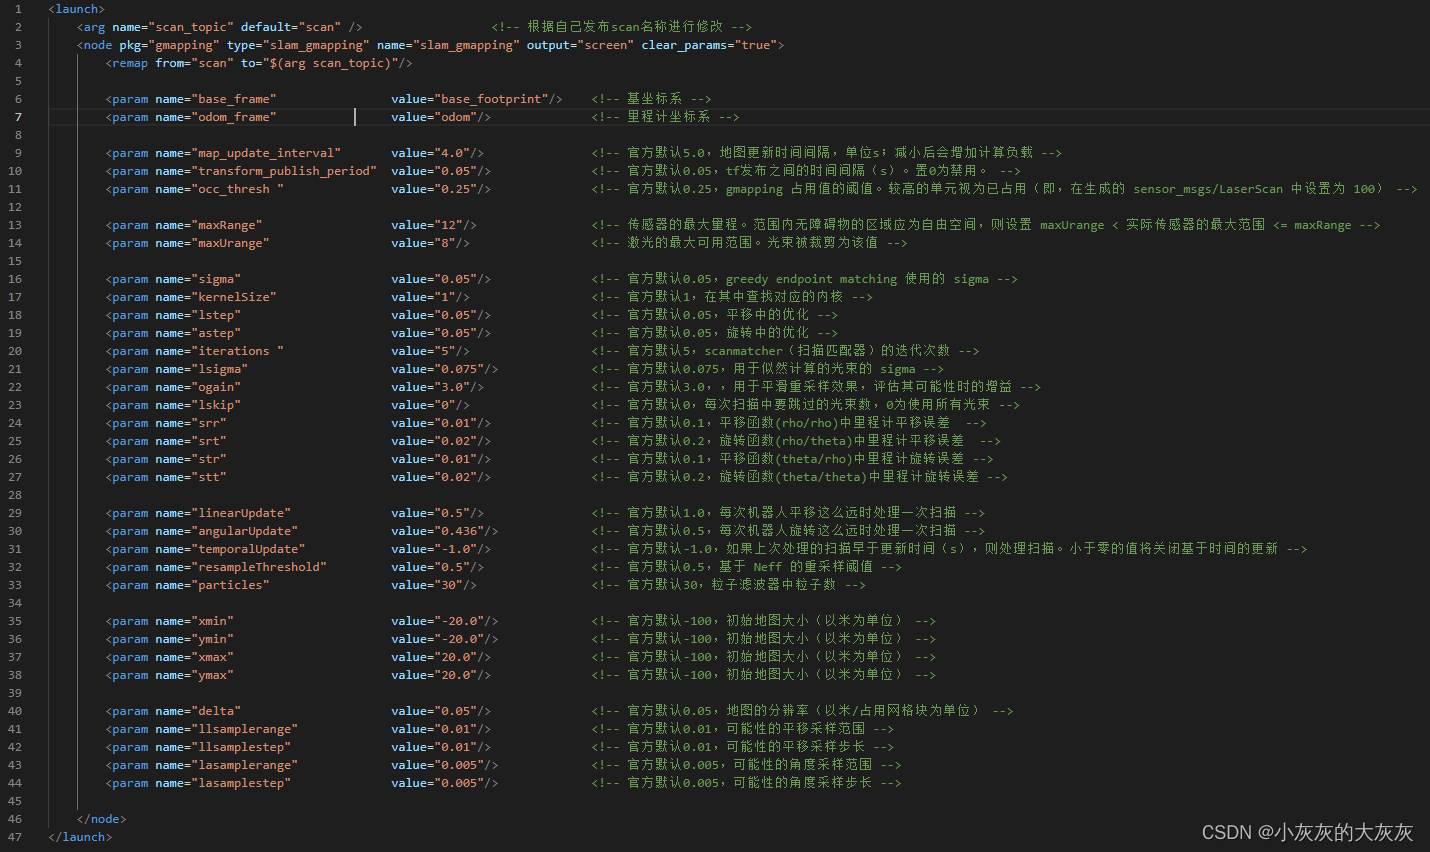Click the xmin param name
Viewport: 1430px width, 852px height.
click(x=215, y=621)
